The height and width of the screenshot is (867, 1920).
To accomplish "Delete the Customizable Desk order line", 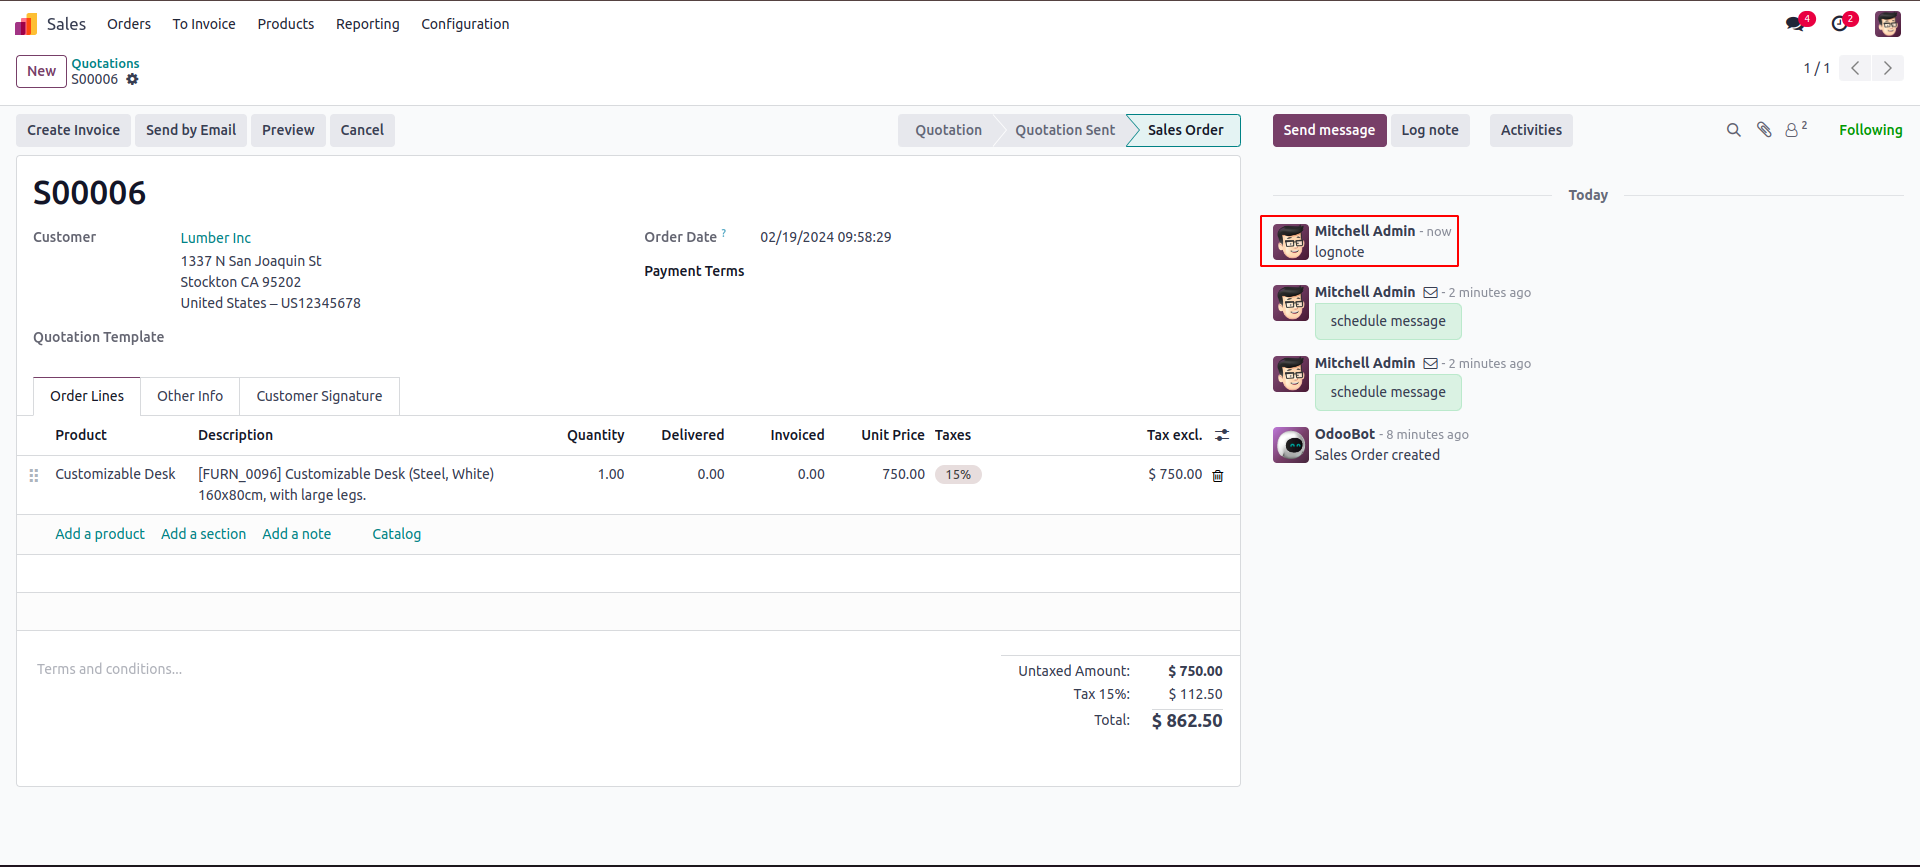I will pyautogui.click(x=1218, y=476).
